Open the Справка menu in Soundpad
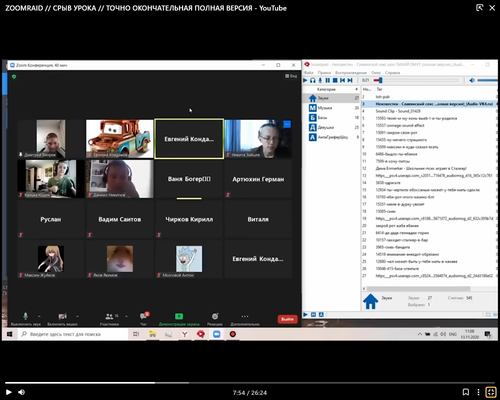The height and width of the screenshot is (400, 500). pyautogui.click(x=392, y=72)
